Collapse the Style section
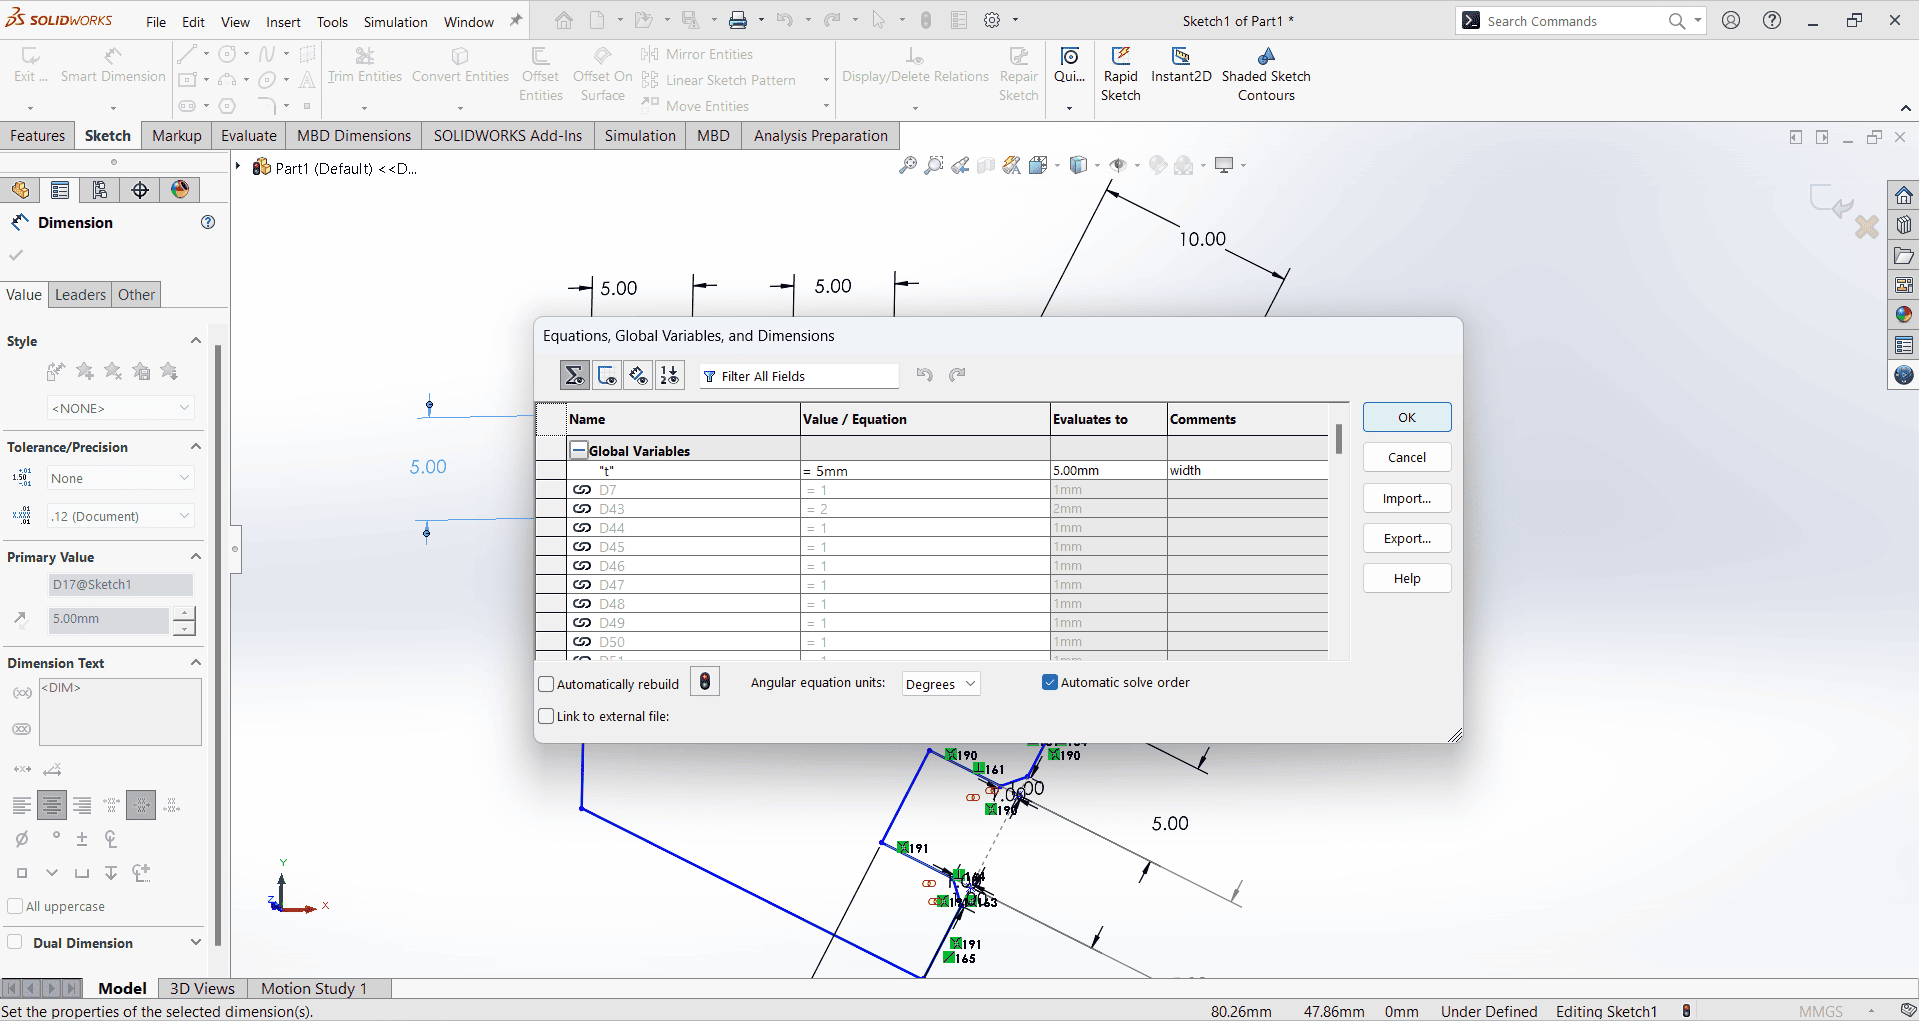 point(196,341)
